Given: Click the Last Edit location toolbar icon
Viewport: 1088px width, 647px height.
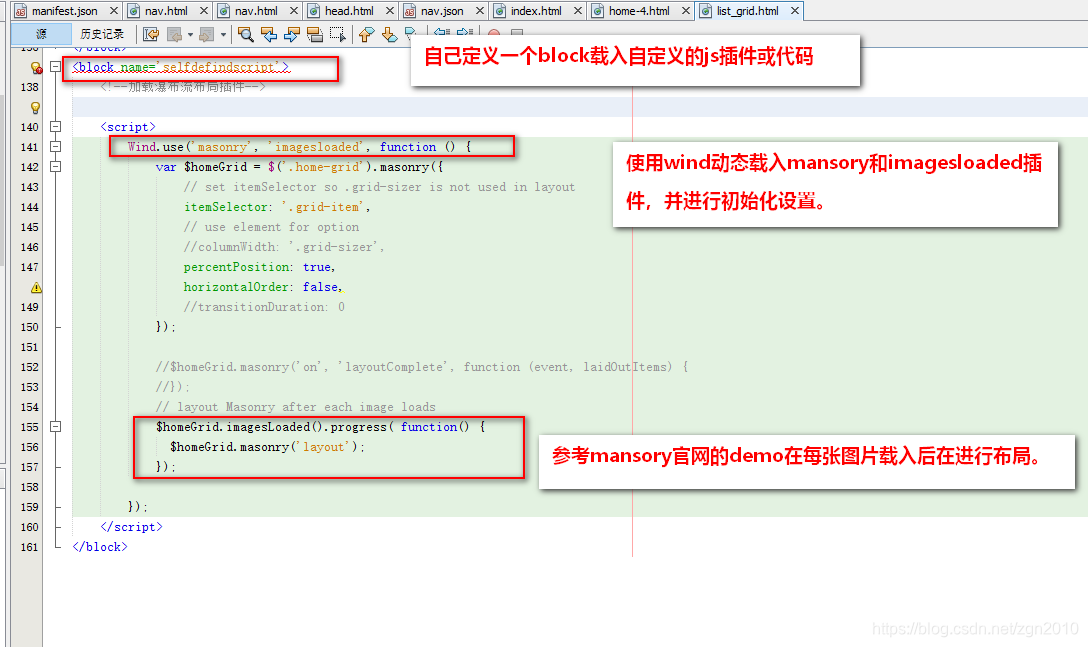Looking at the screenshot, I should pyautogui.click(x=151, y=34).
